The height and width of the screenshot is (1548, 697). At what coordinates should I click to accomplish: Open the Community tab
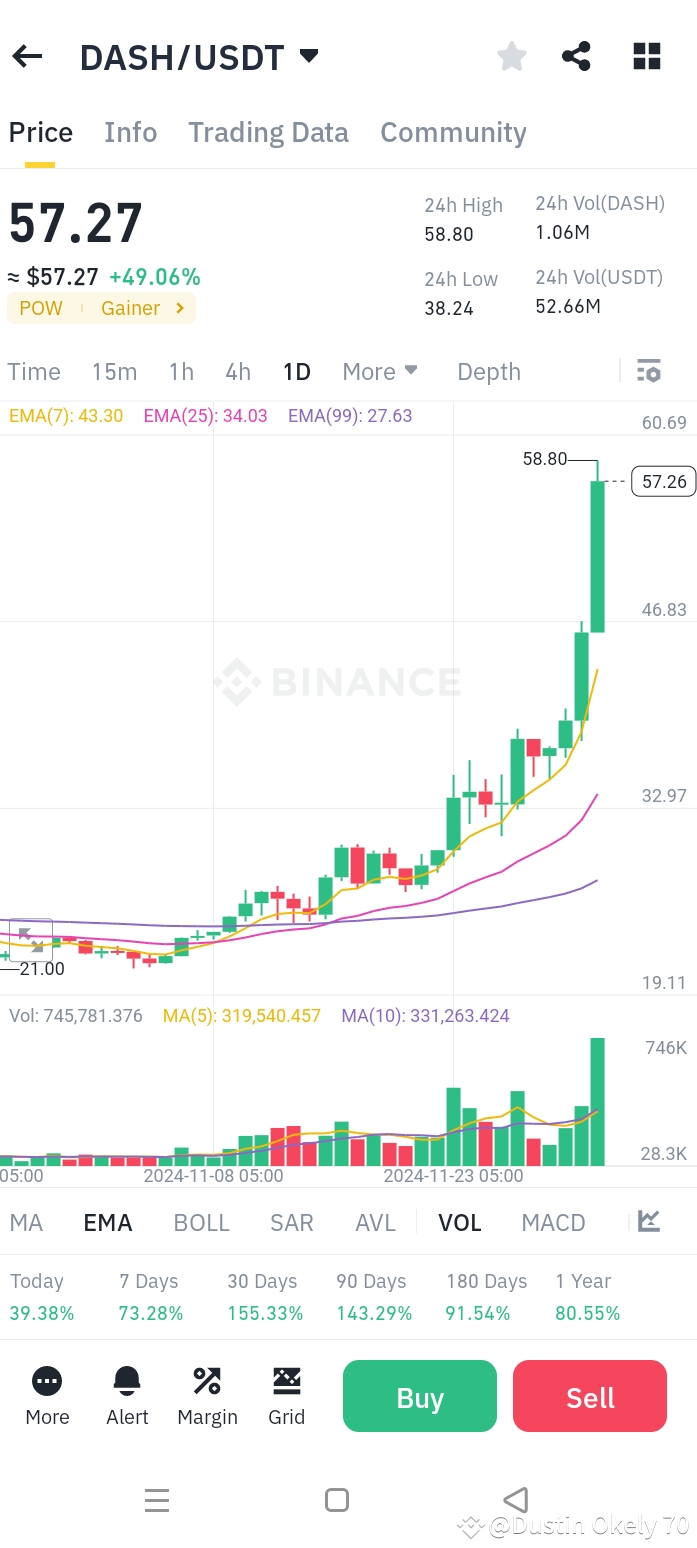(453, 132)
